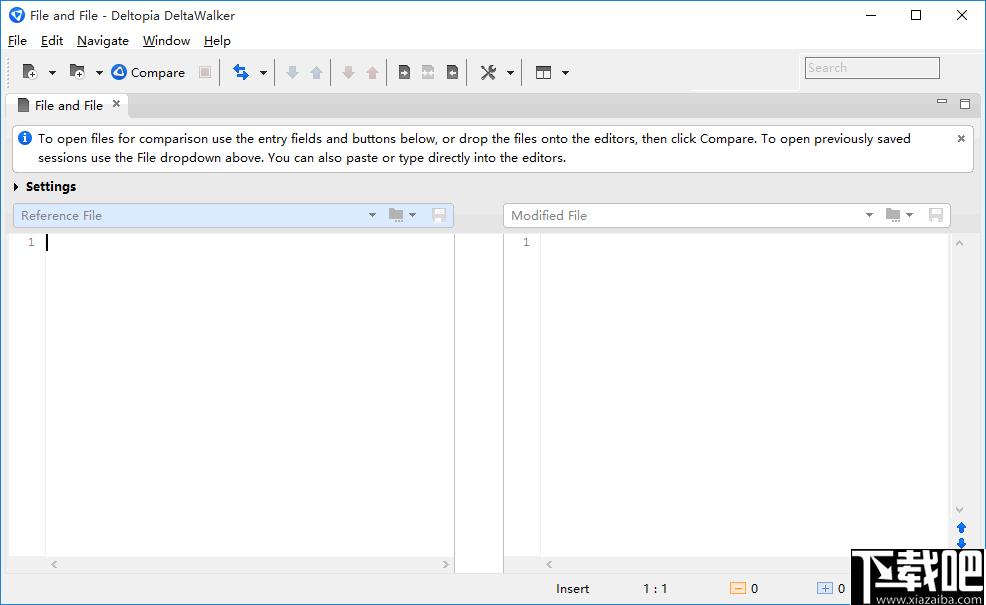Click inside the left Reference editor pane
The width and height of the screenshot is (986, 605).
pos(250,395)
